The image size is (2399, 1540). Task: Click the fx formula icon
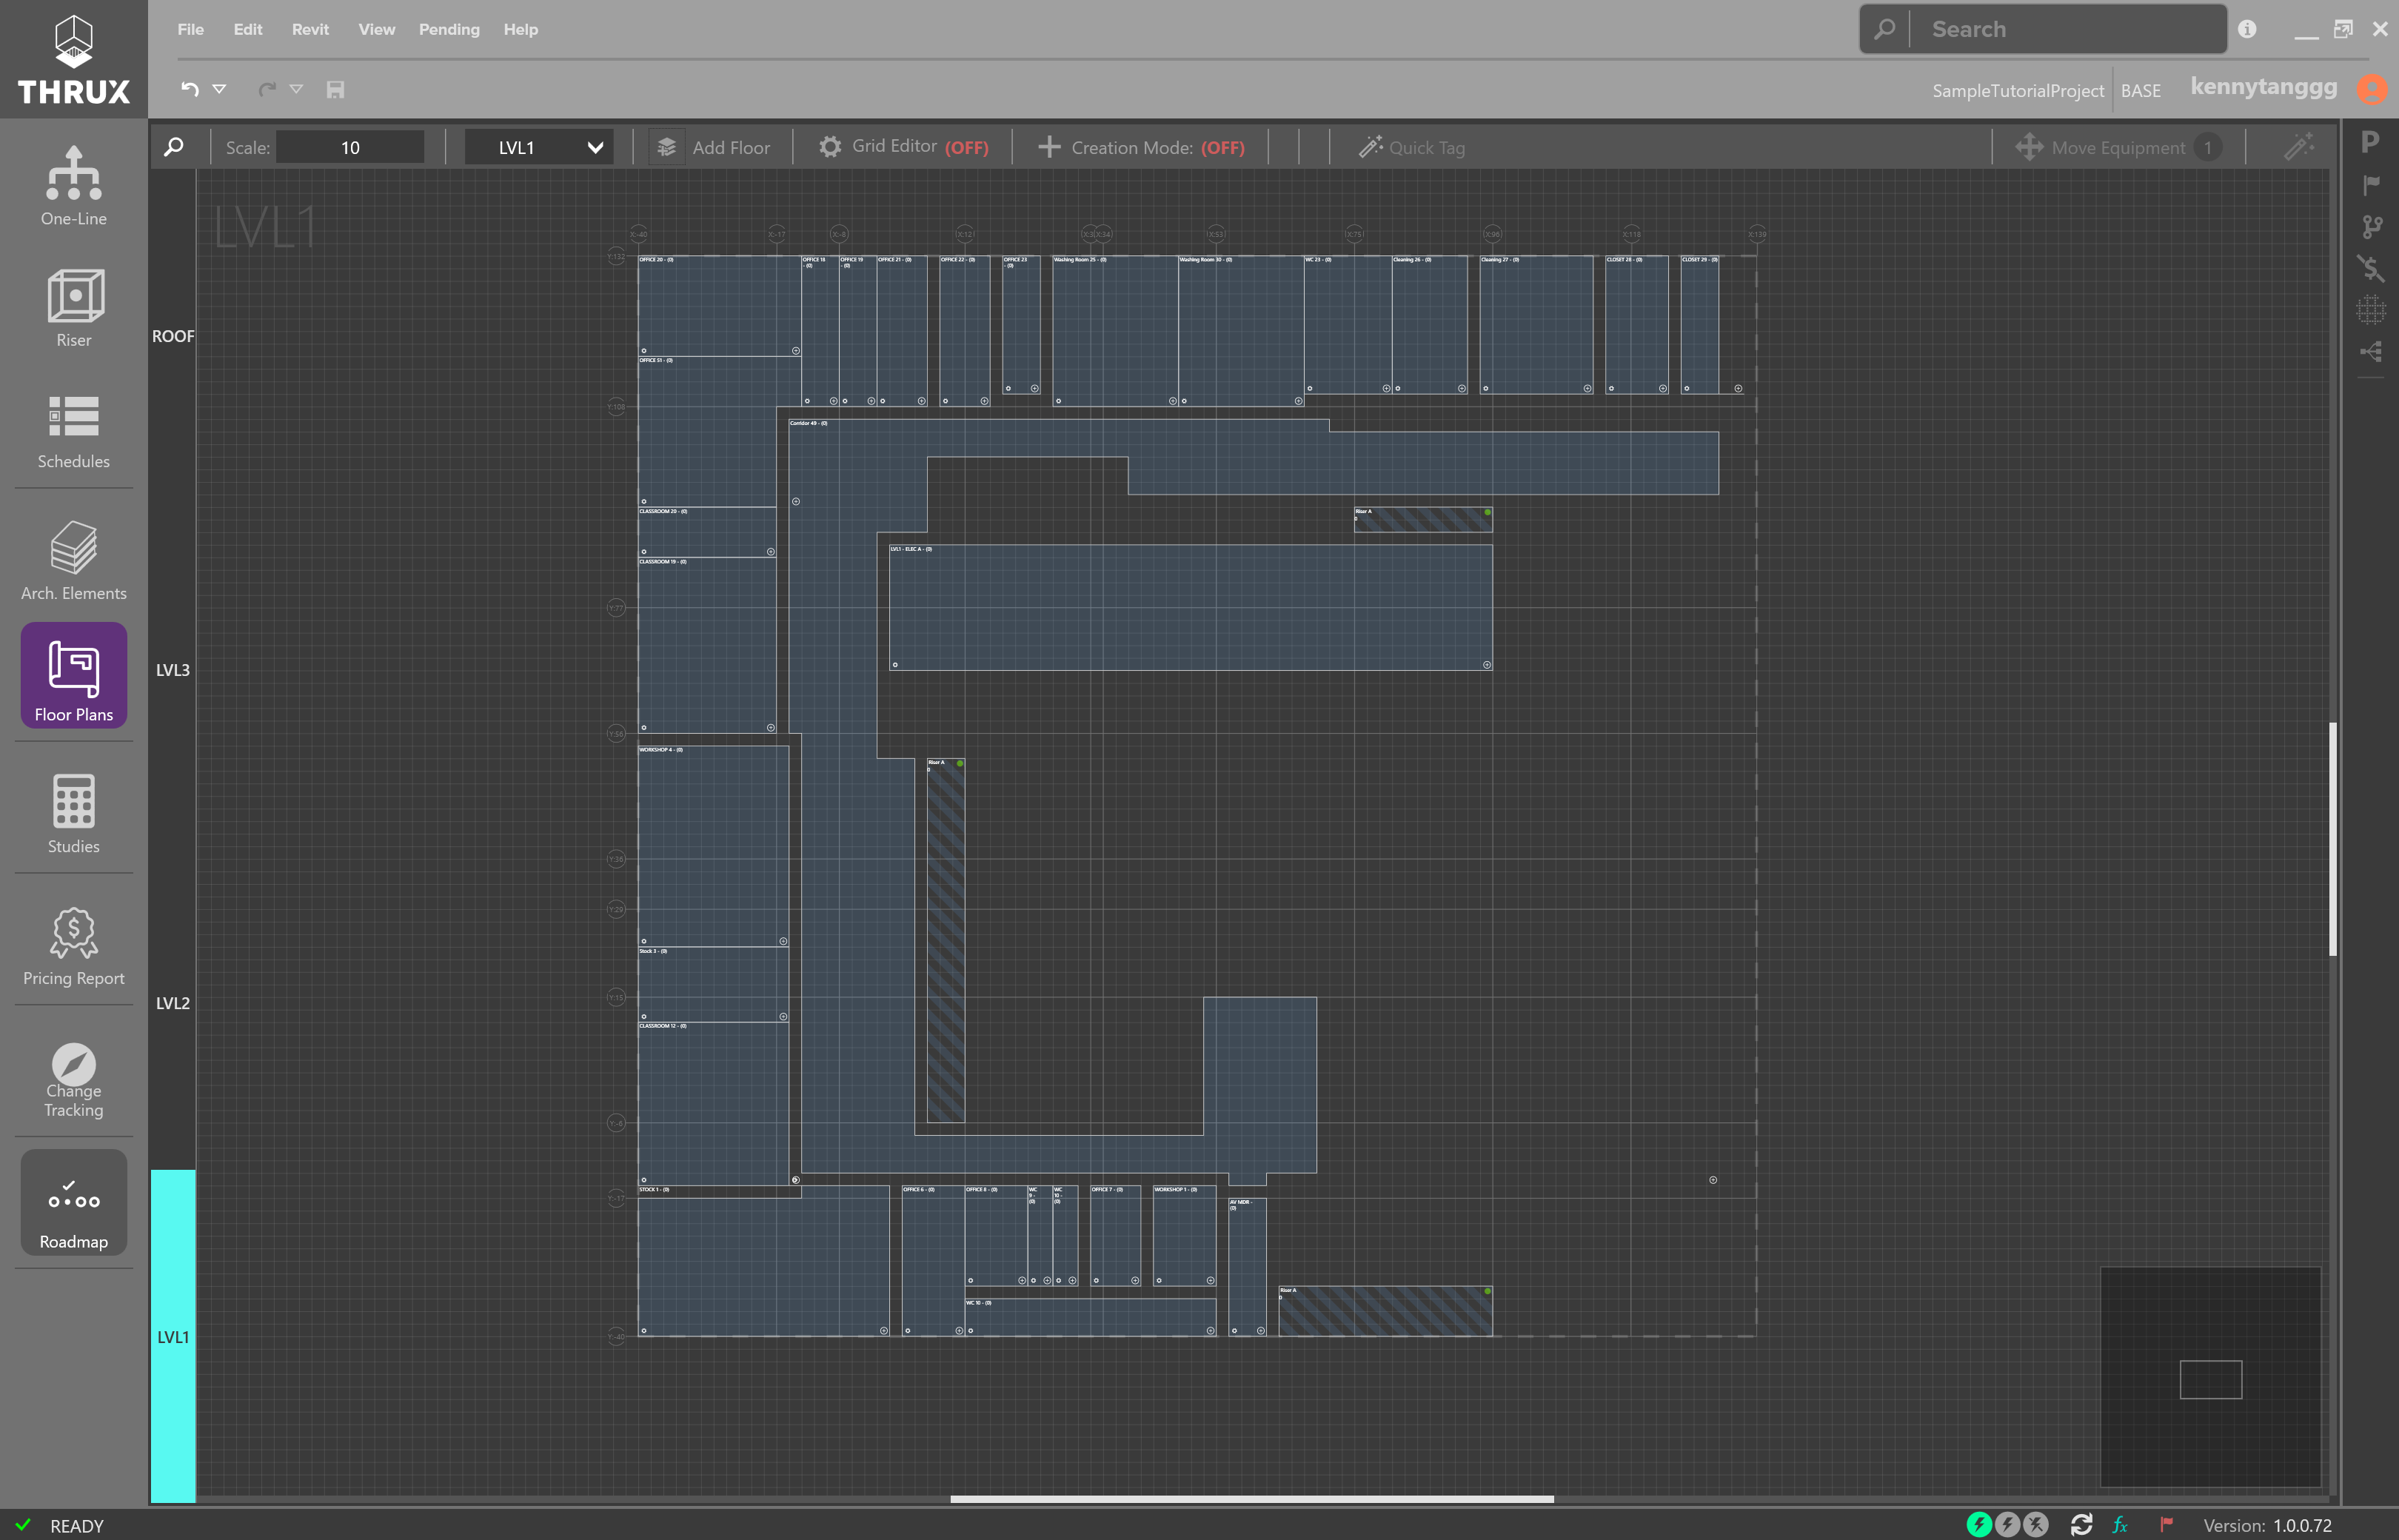pyautogui.click(x=2119, y=1524)
